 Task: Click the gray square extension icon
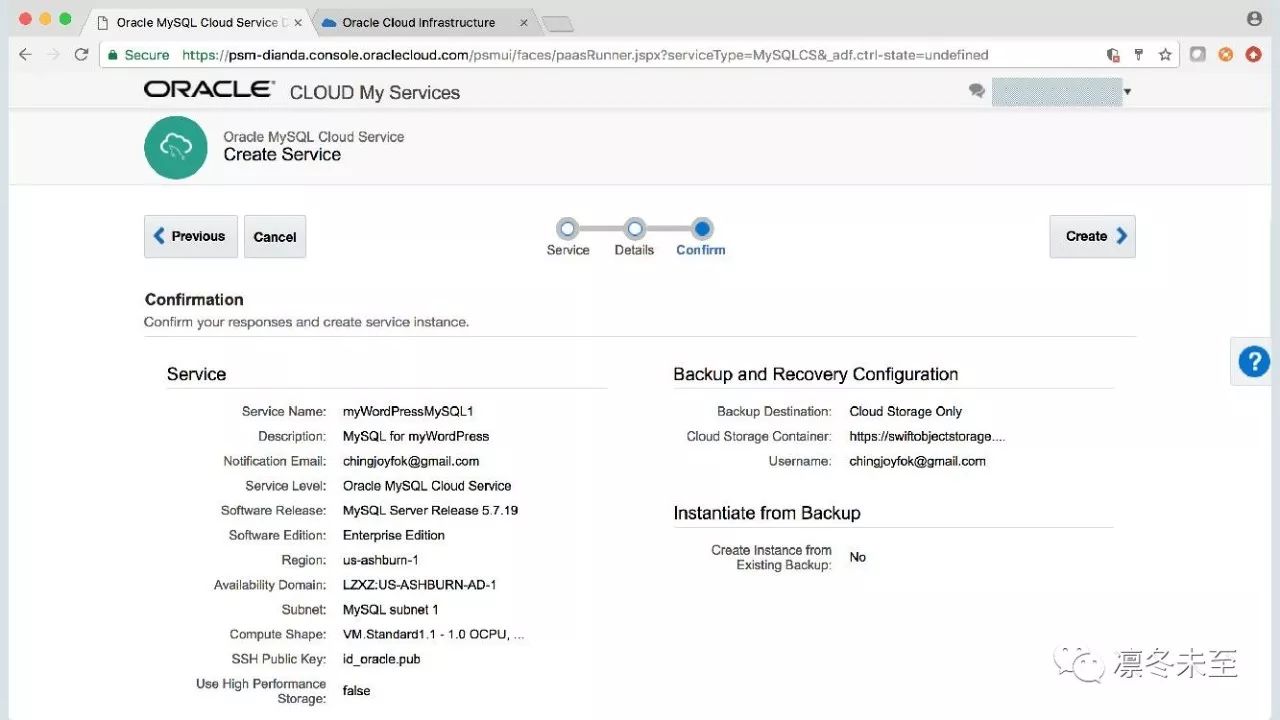pyautogui.click(x=1197, y=55)
